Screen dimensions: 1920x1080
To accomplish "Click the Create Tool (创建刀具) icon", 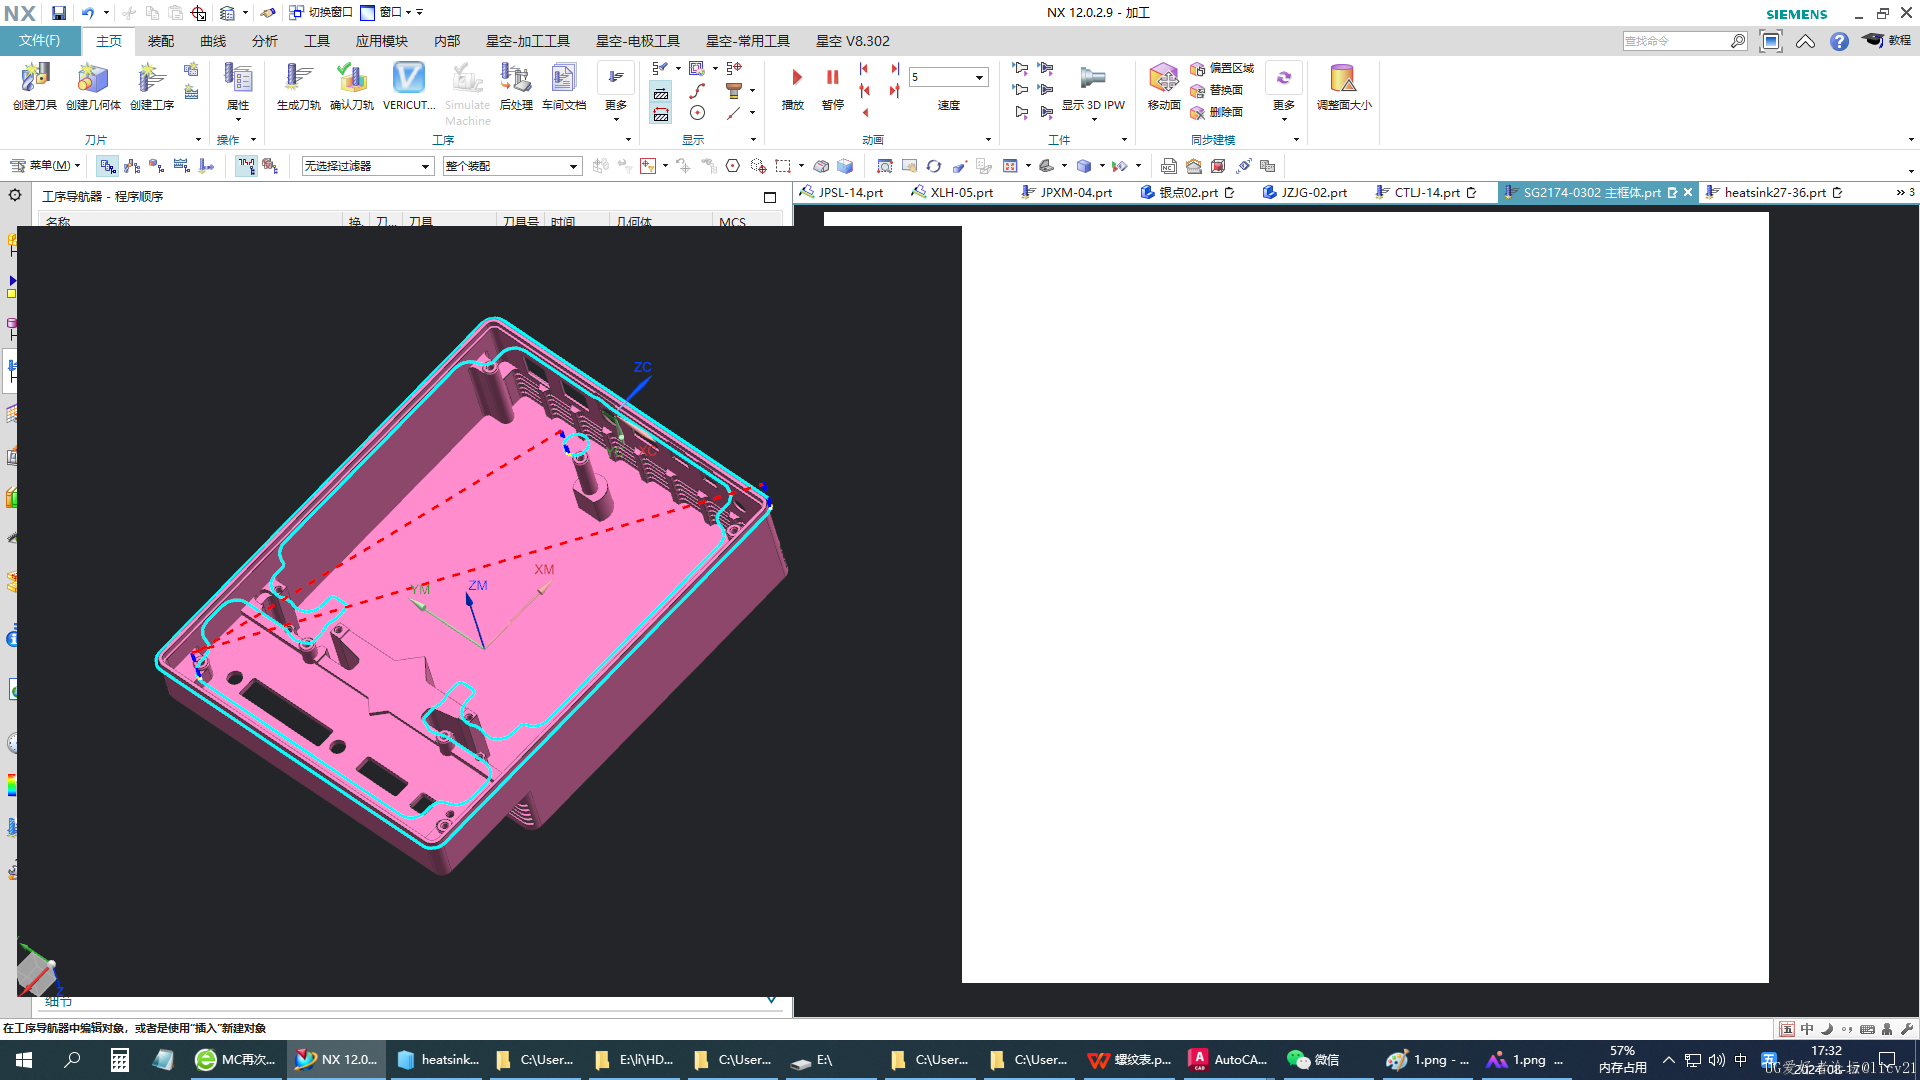I will point(35,86).
